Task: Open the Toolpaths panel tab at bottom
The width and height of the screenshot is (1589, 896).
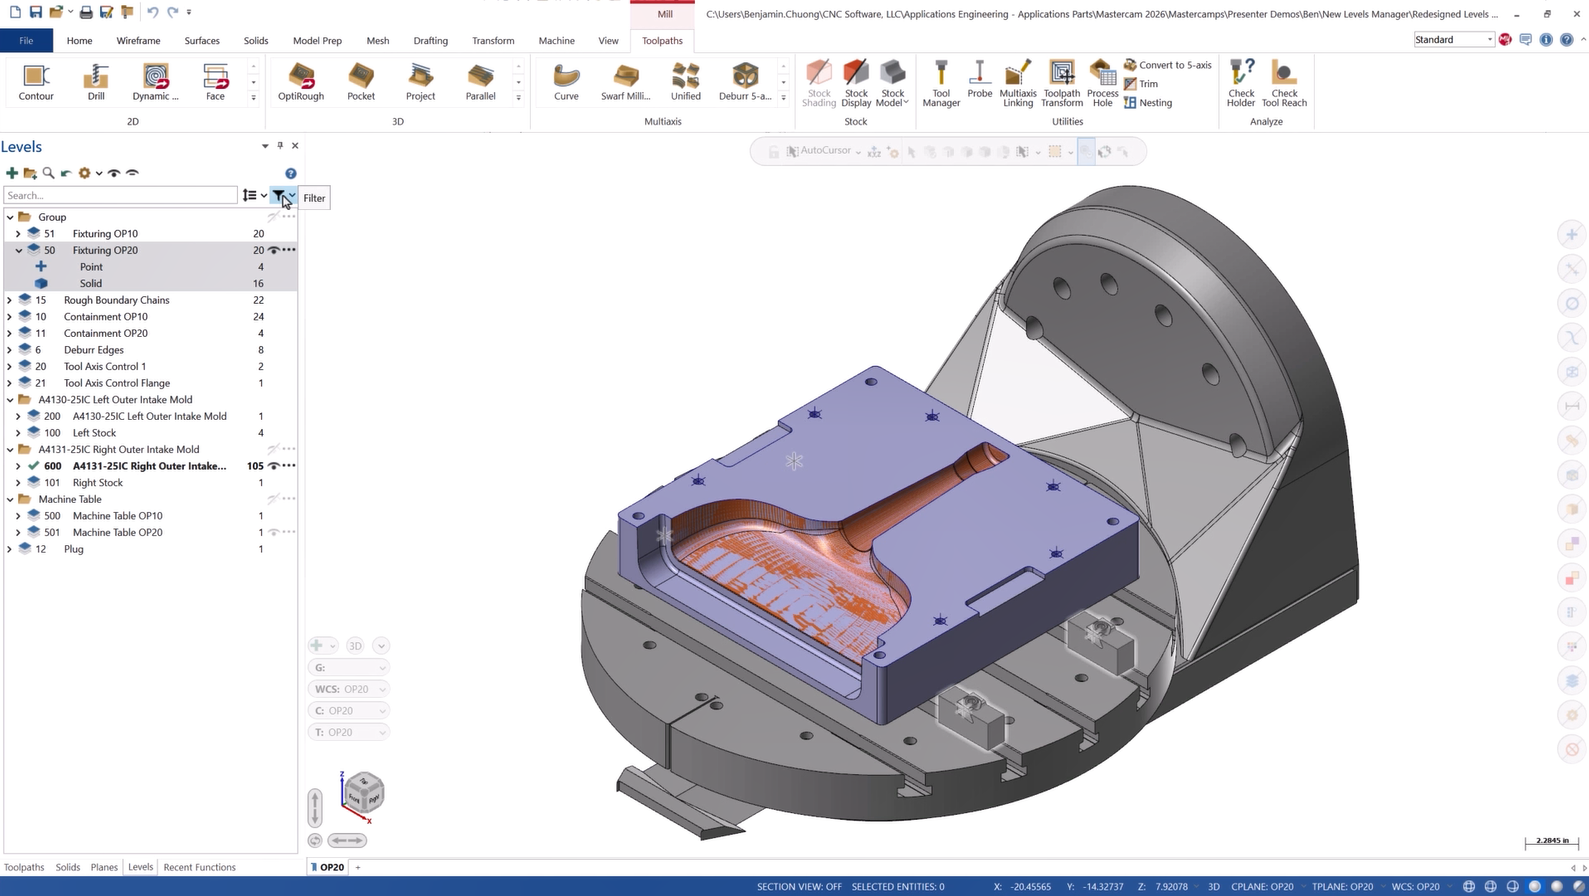Action: 24,867
